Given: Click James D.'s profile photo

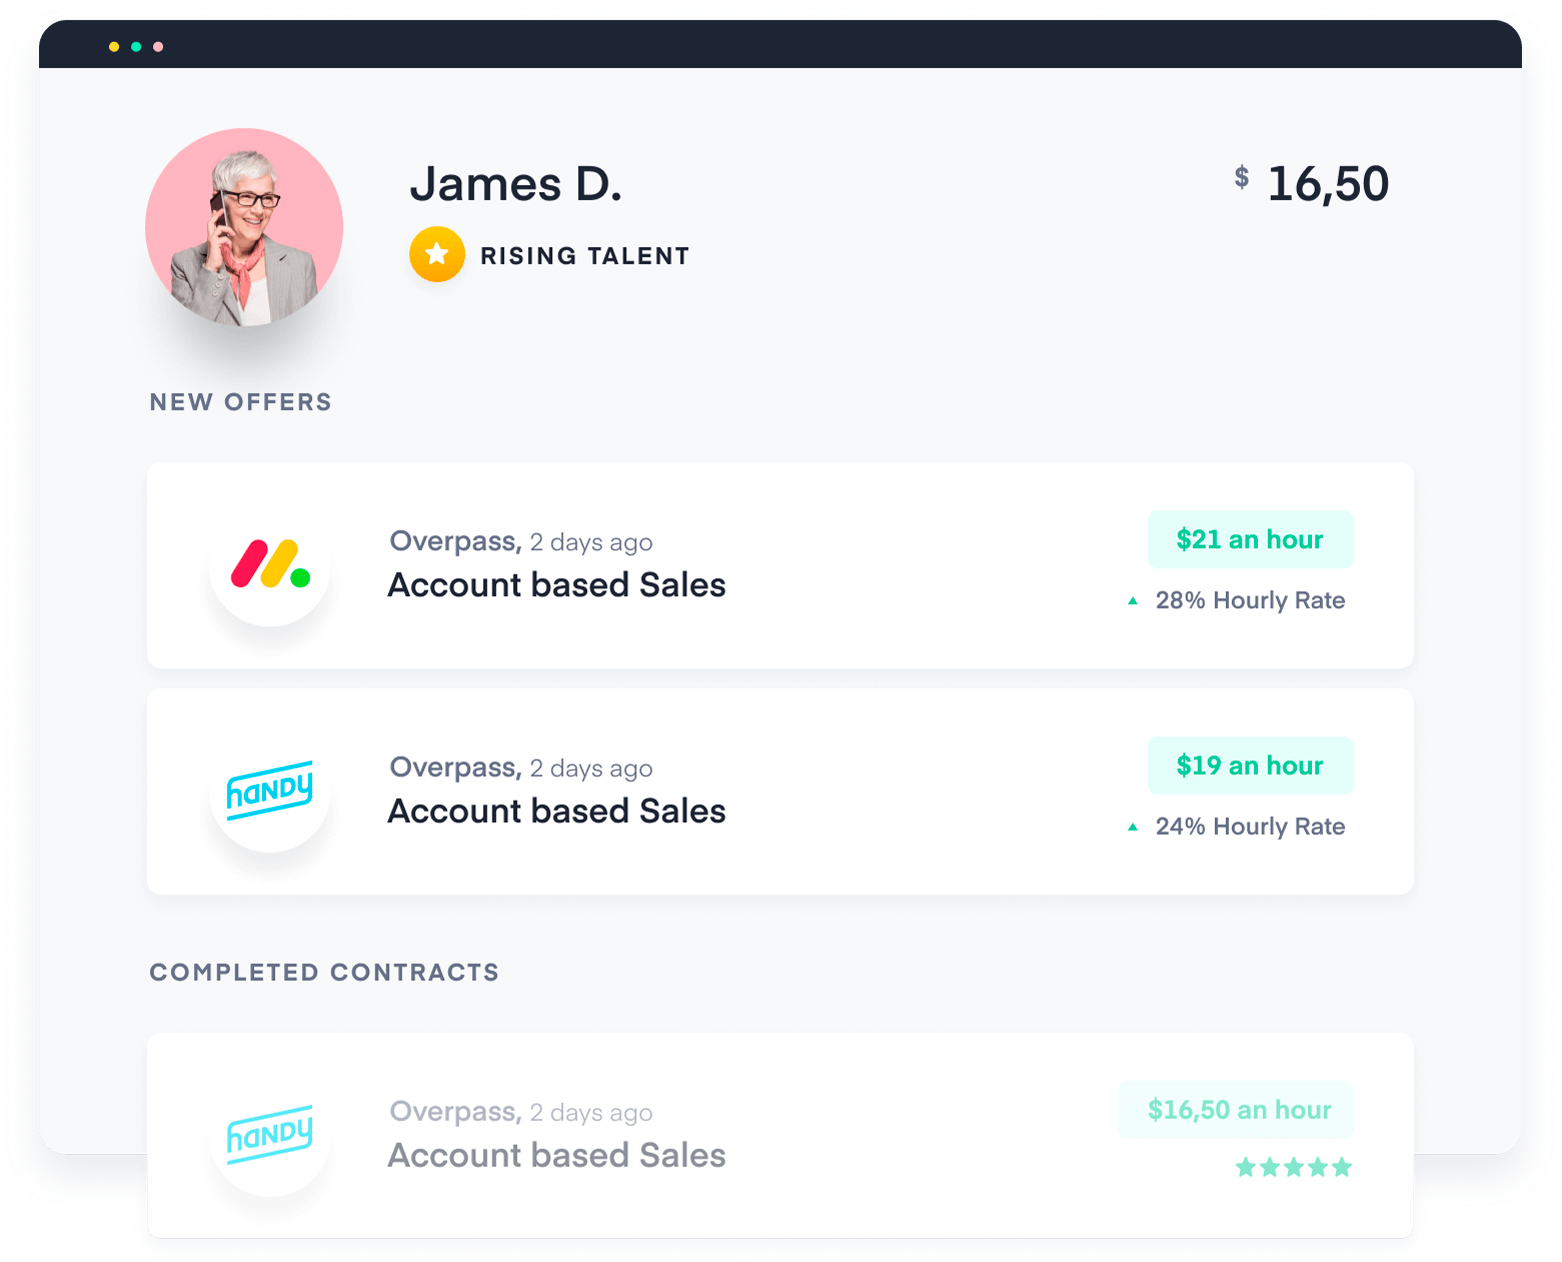Looking at the screenshot, I should [x=244, y=227].
